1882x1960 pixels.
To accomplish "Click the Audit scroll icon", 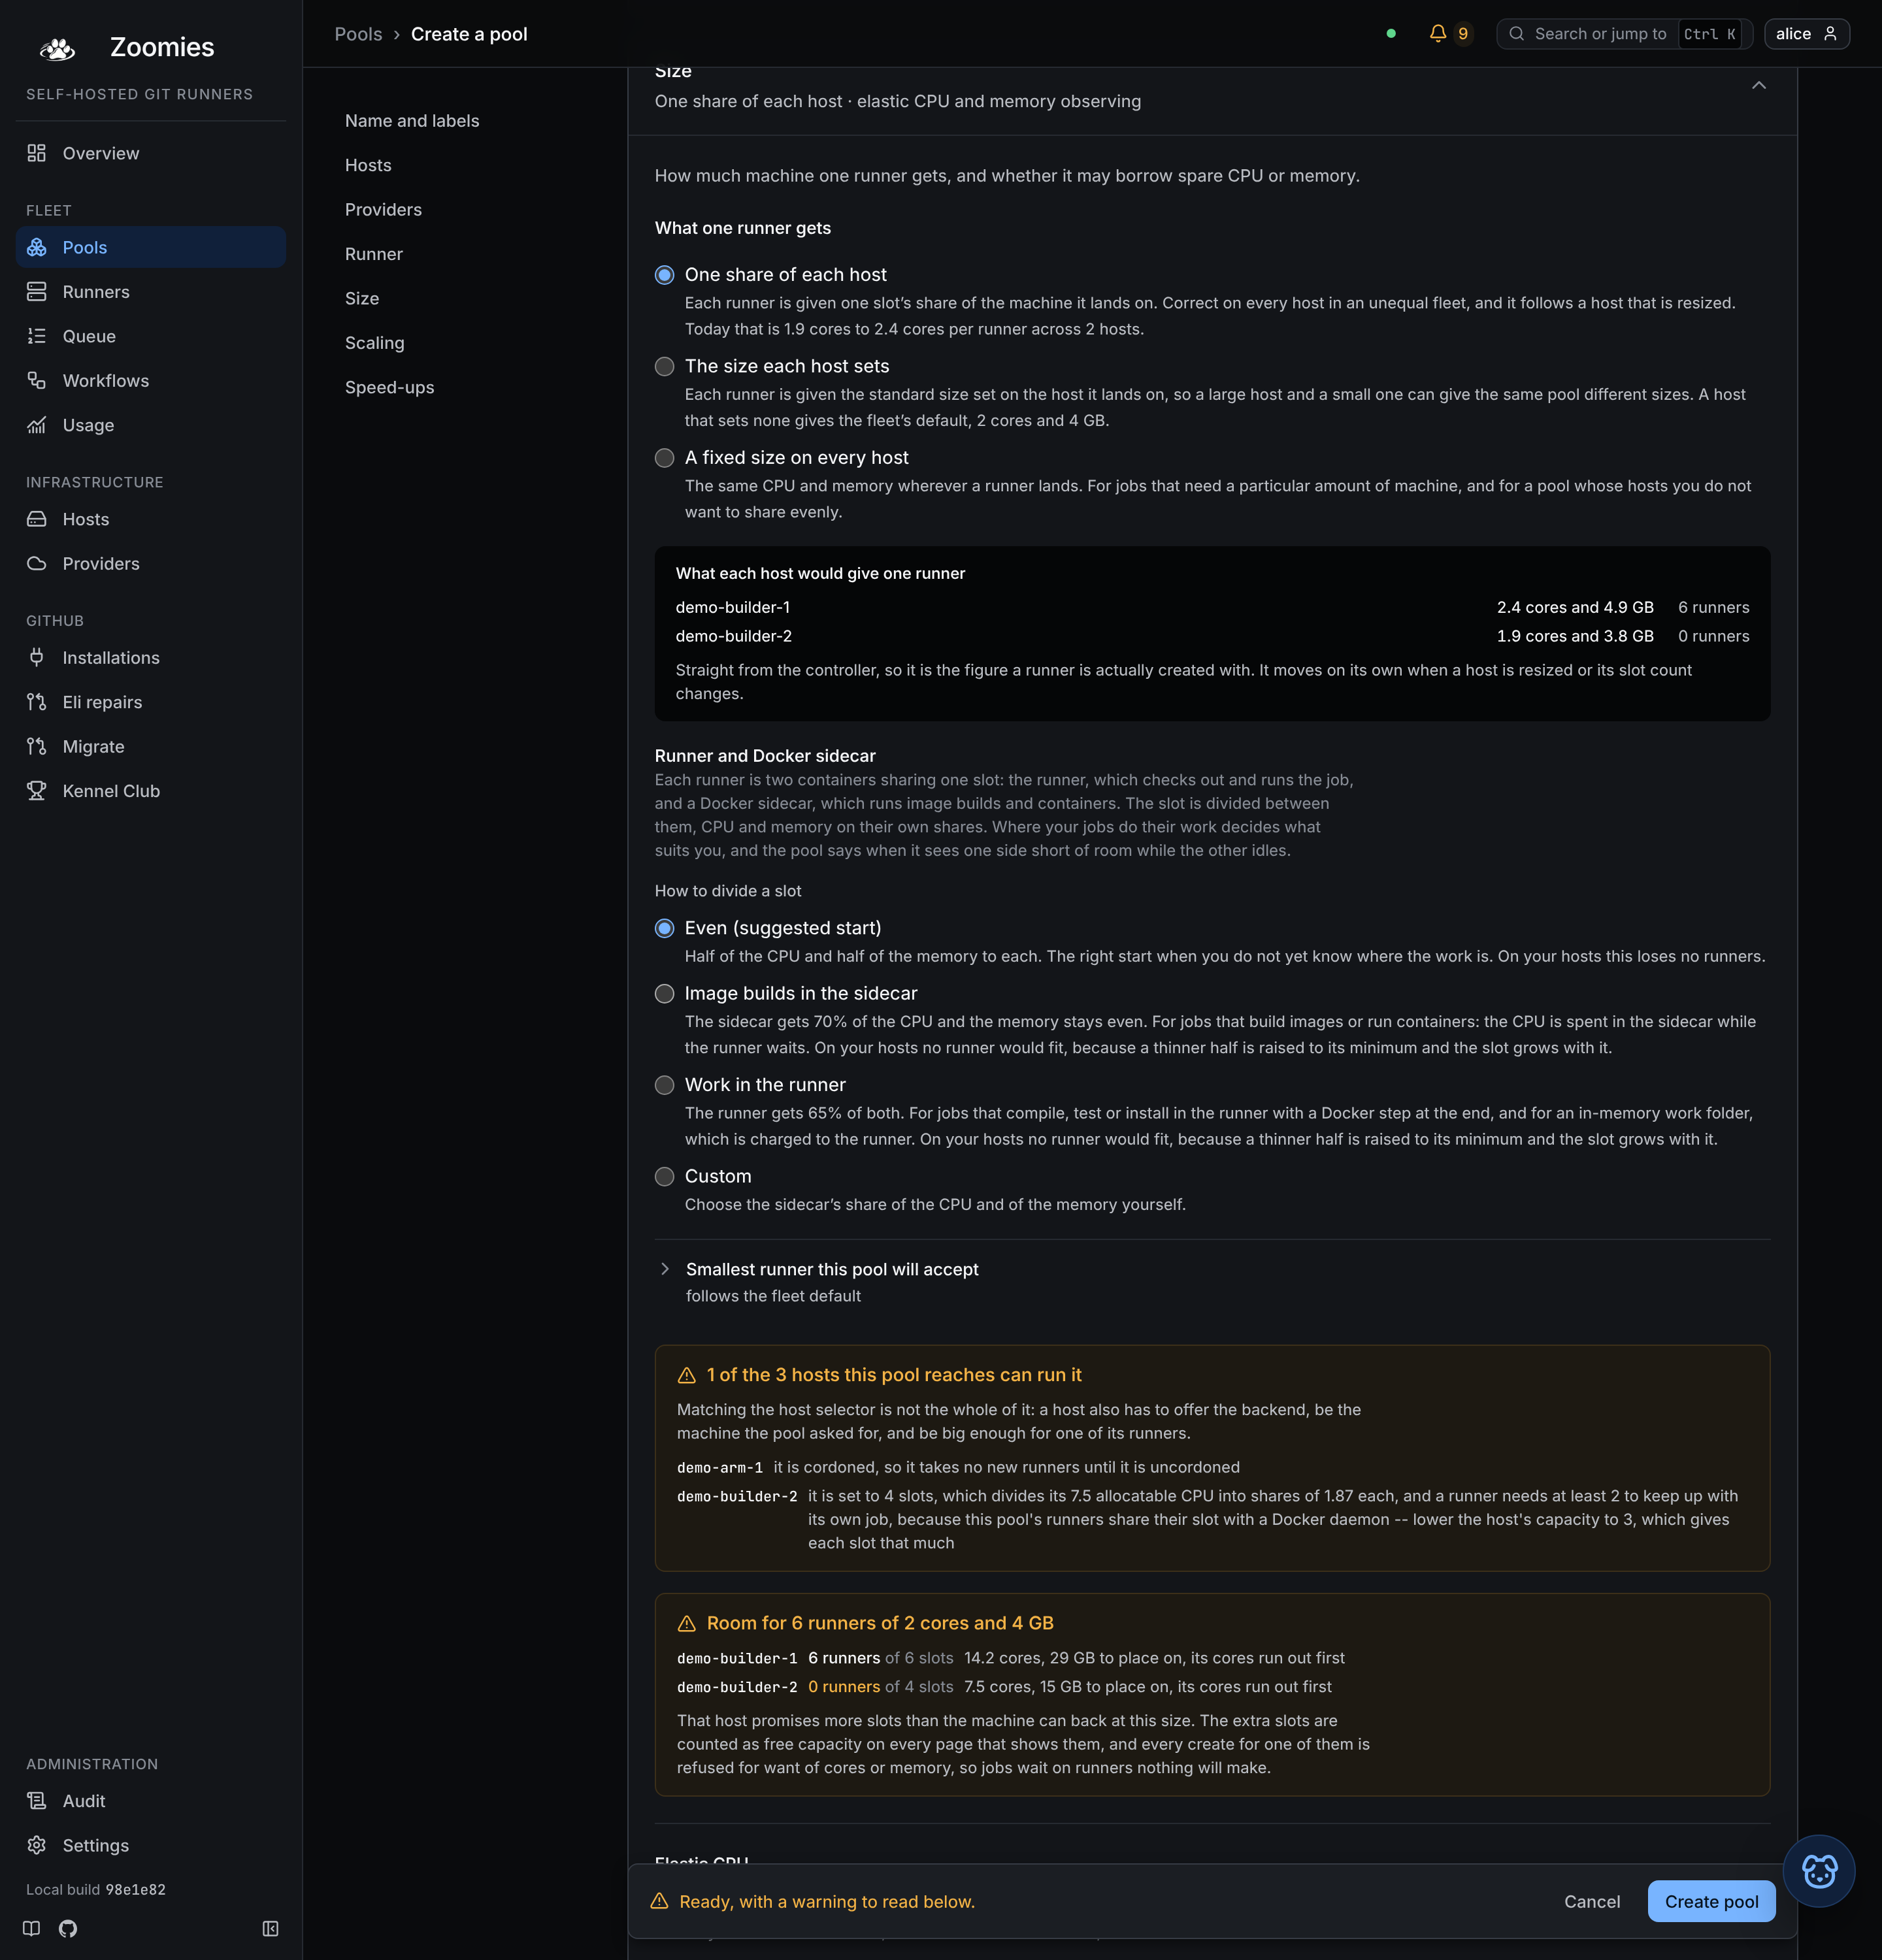I will [x=37, y=1801].
